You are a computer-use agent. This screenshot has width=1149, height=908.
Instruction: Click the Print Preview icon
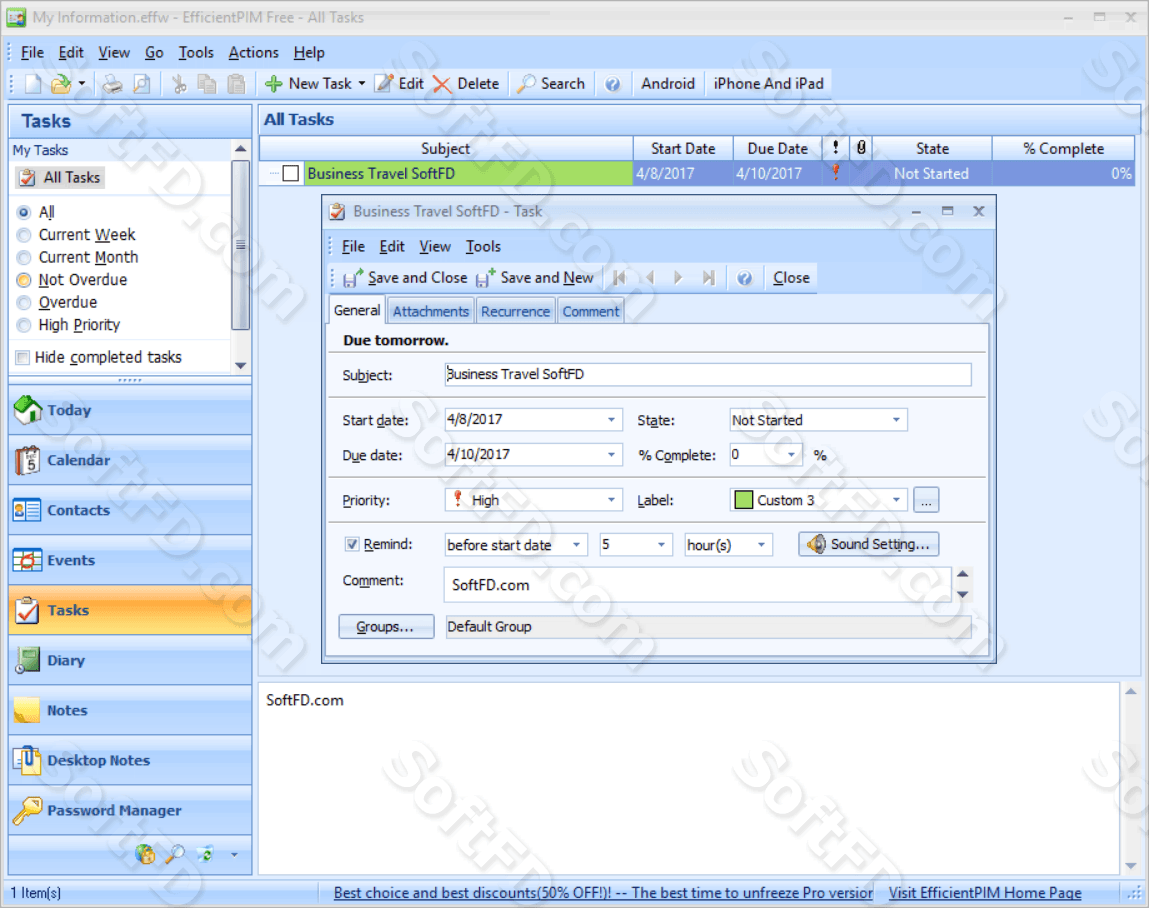coord(141,84)
